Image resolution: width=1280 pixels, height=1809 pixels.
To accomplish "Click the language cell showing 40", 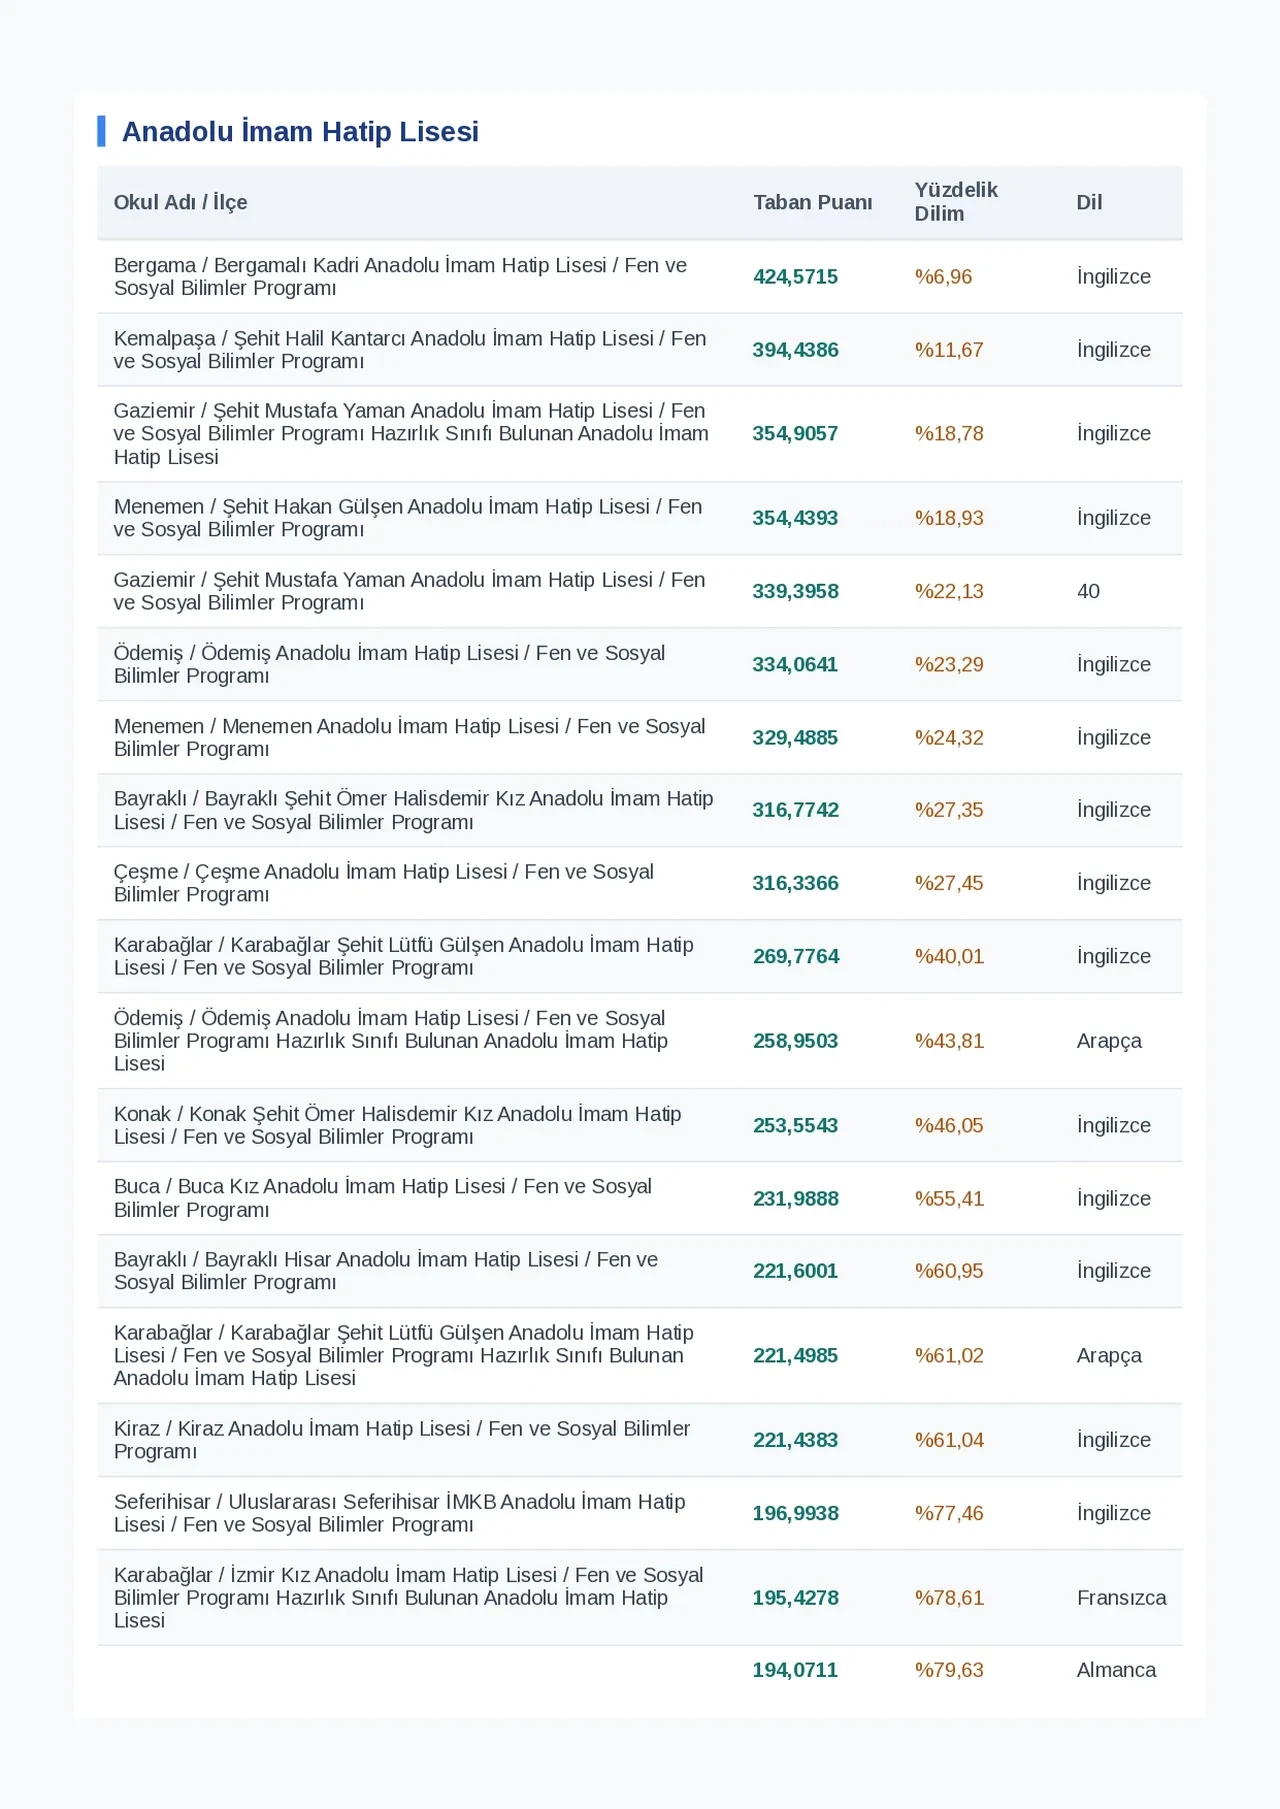I will 1088,591.
